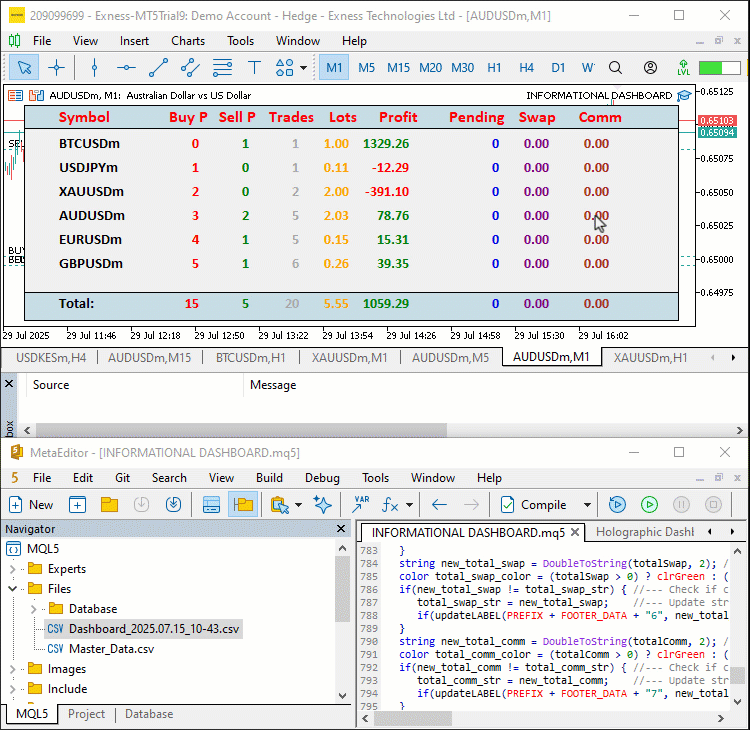750x730 pixels.
Task: Switch chart to M30 timeframe
Action: (463, 67)
